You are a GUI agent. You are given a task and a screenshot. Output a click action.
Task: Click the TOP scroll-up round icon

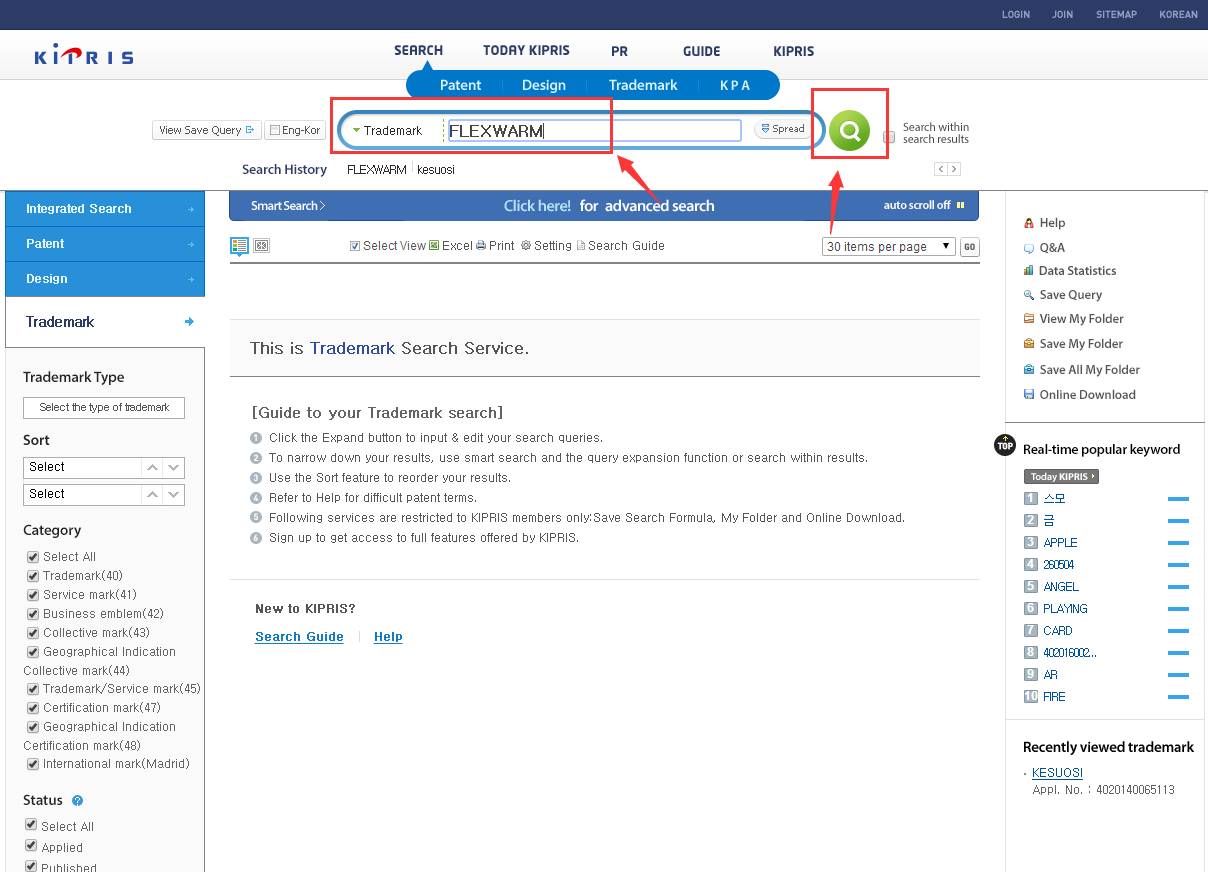tap(1005, 445)
